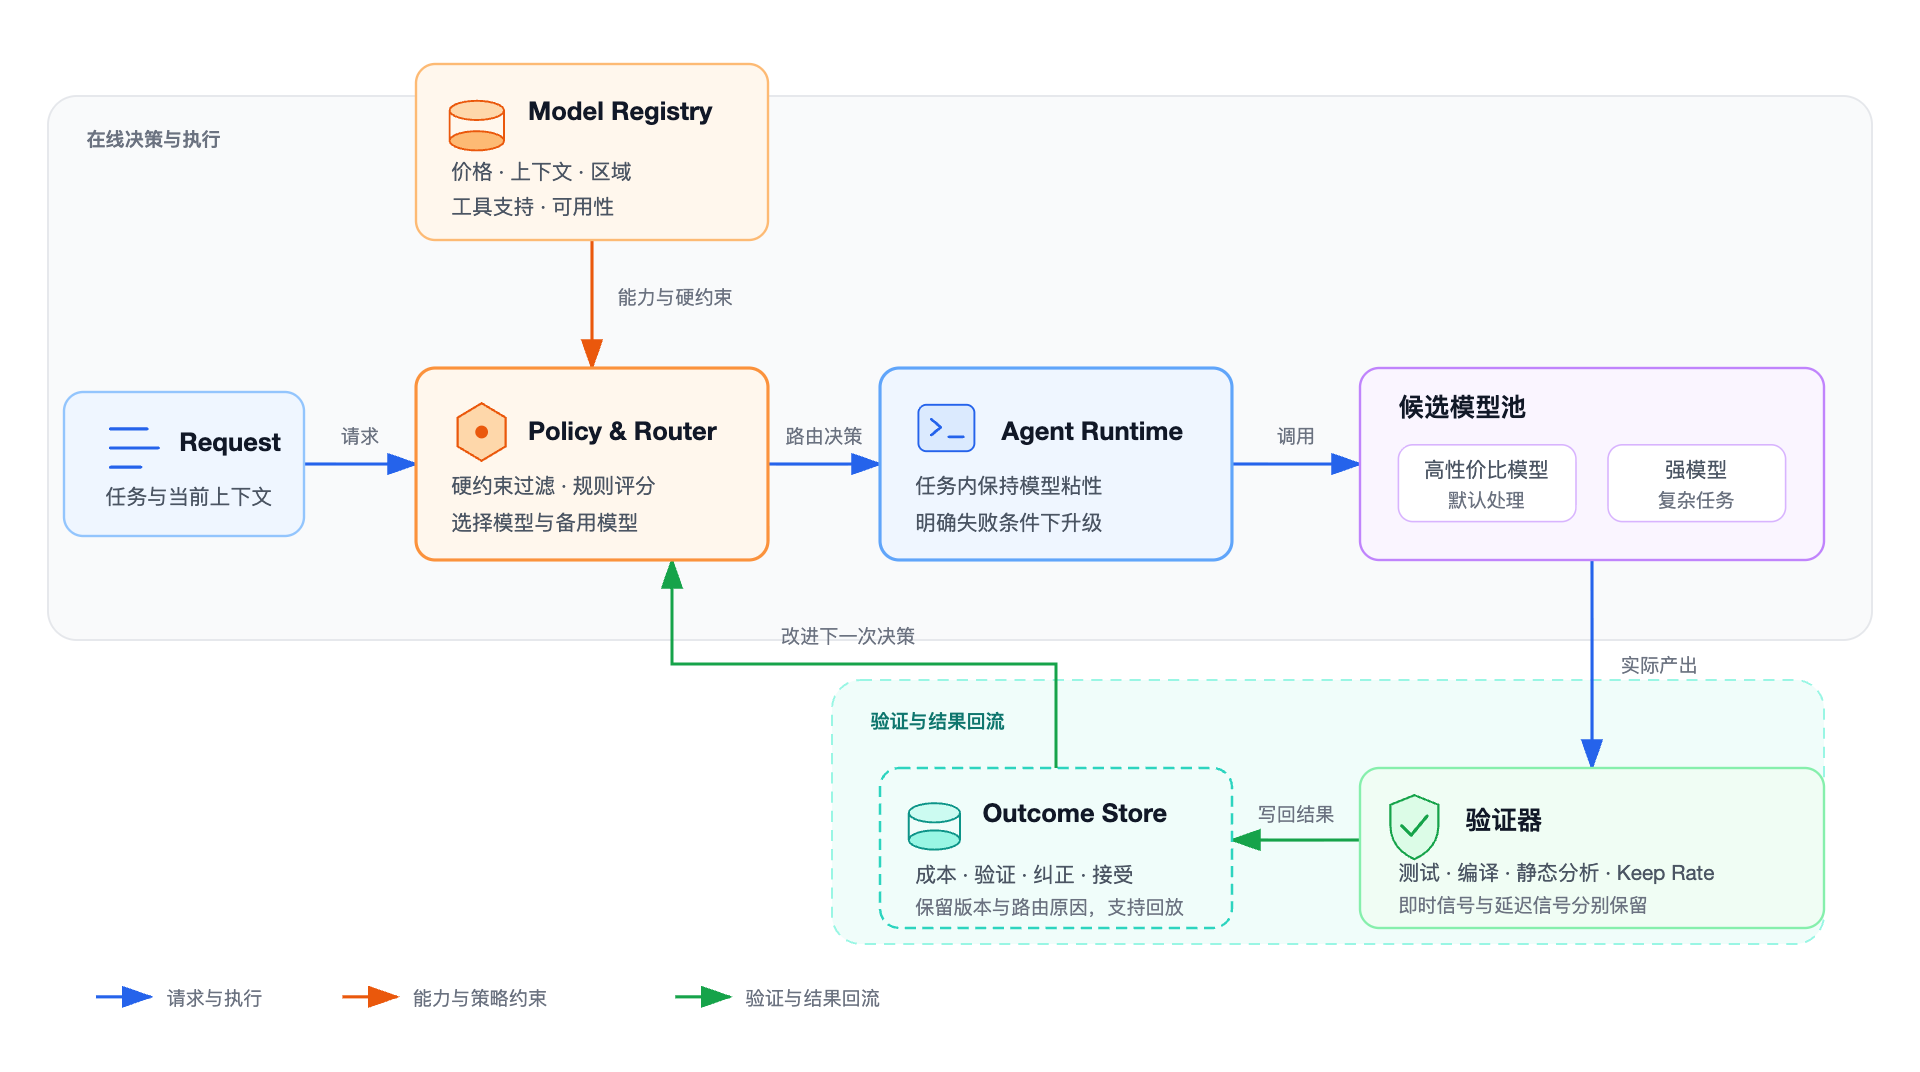The width and height of the screenshot is (1920, 1072).
Task: Click the text 任务与当前上下文
Action: click(x=189, y=497)
